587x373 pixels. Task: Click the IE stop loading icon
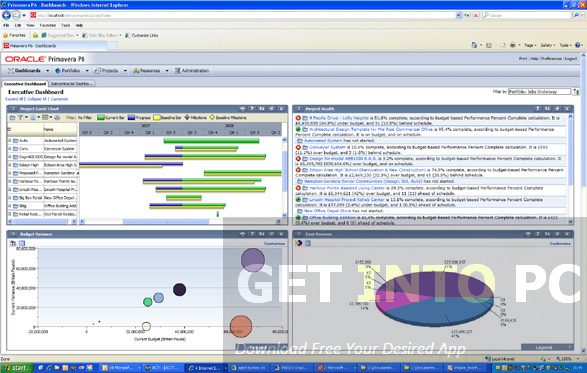[x=475, y=15]
